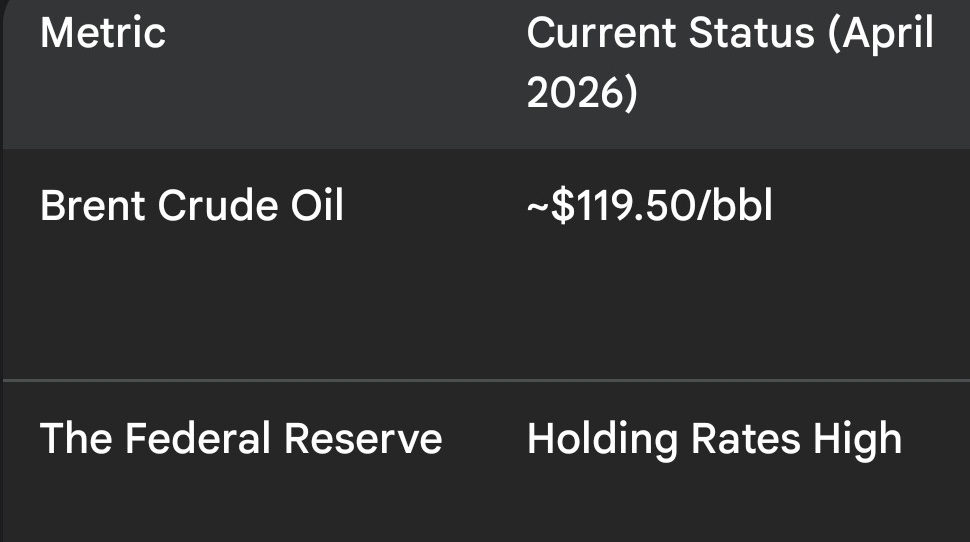The height and width of the screenshot is (542, 970).
Task: Select the Brent Crude Oil cell
Action: coord(192,205)
